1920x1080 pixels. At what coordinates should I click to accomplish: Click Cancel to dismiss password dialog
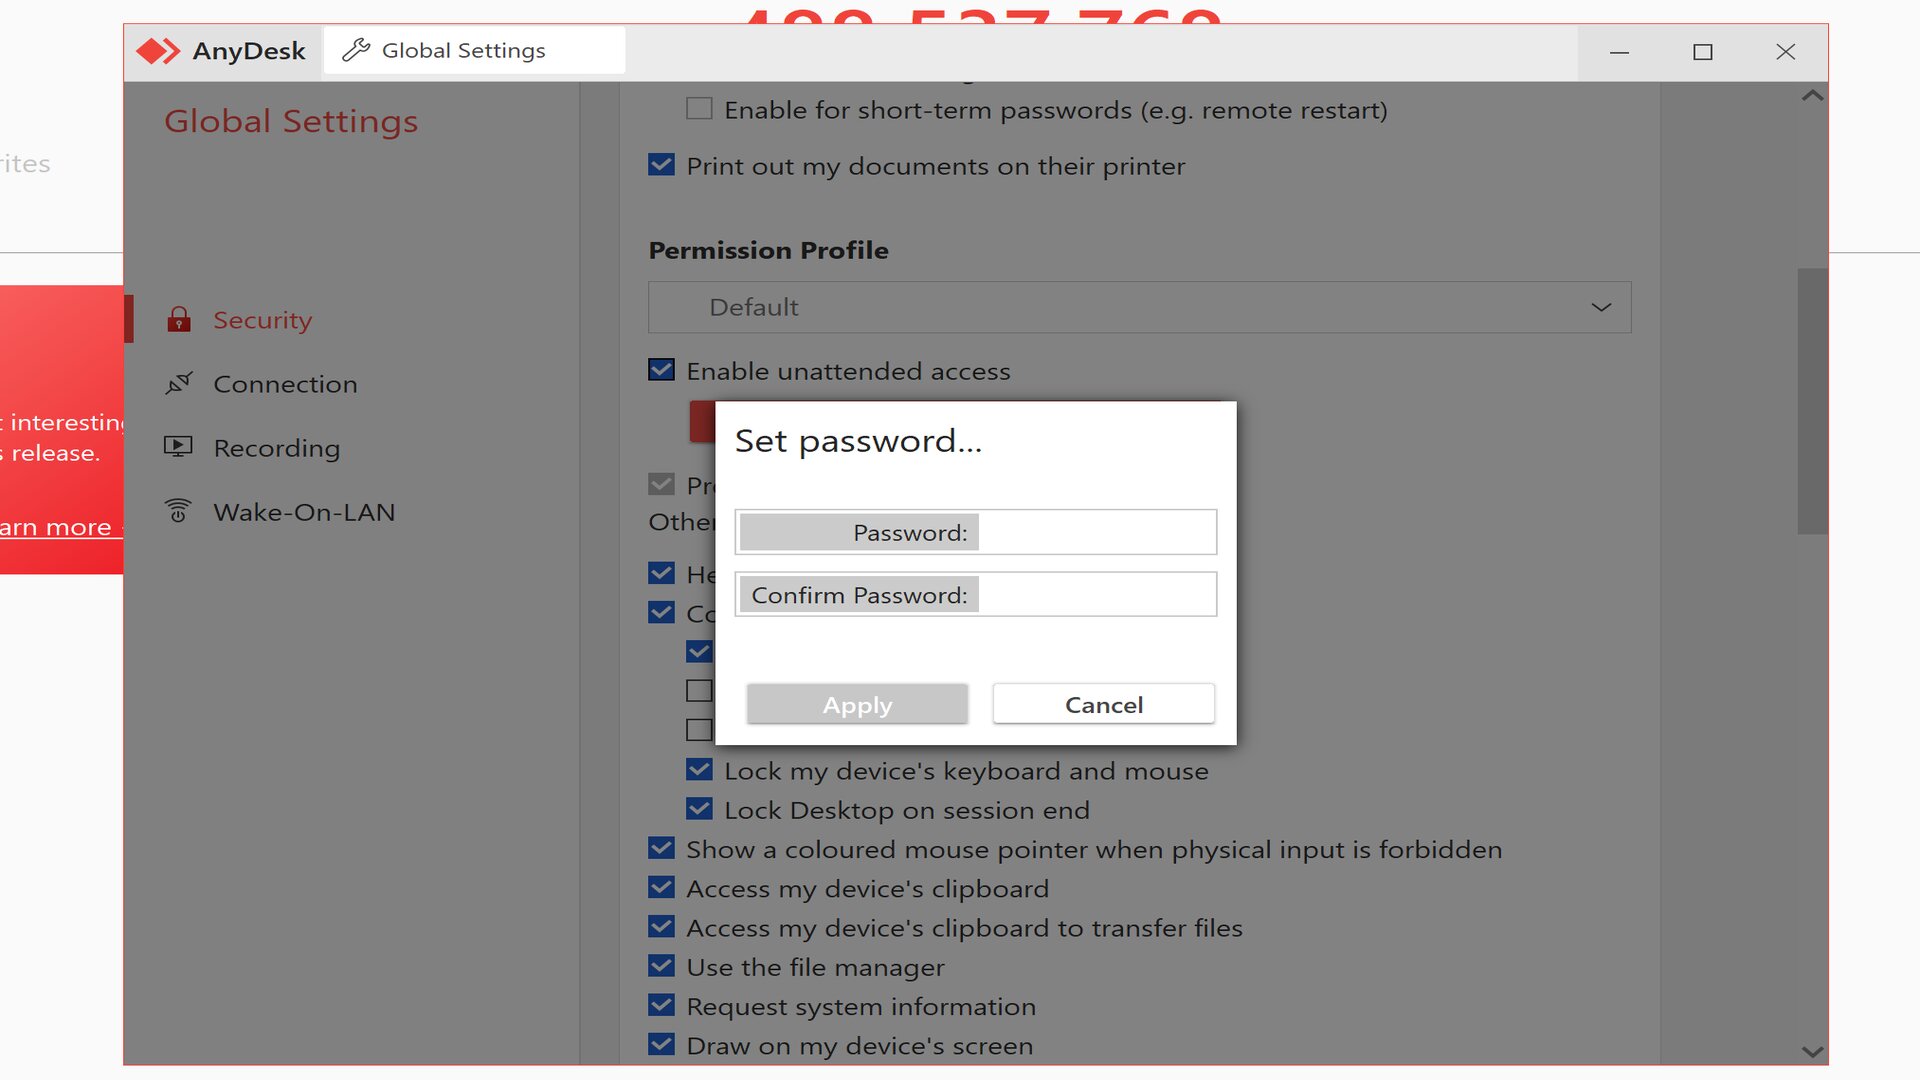coord(1104,704)
